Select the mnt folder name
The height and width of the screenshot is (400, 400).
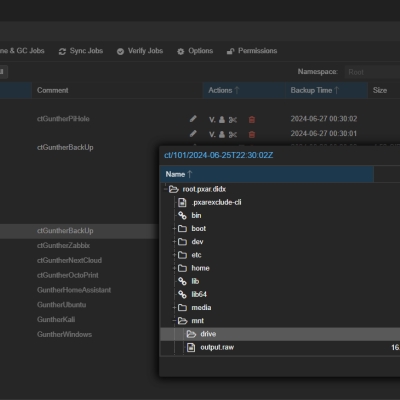[x=198, y=321]
